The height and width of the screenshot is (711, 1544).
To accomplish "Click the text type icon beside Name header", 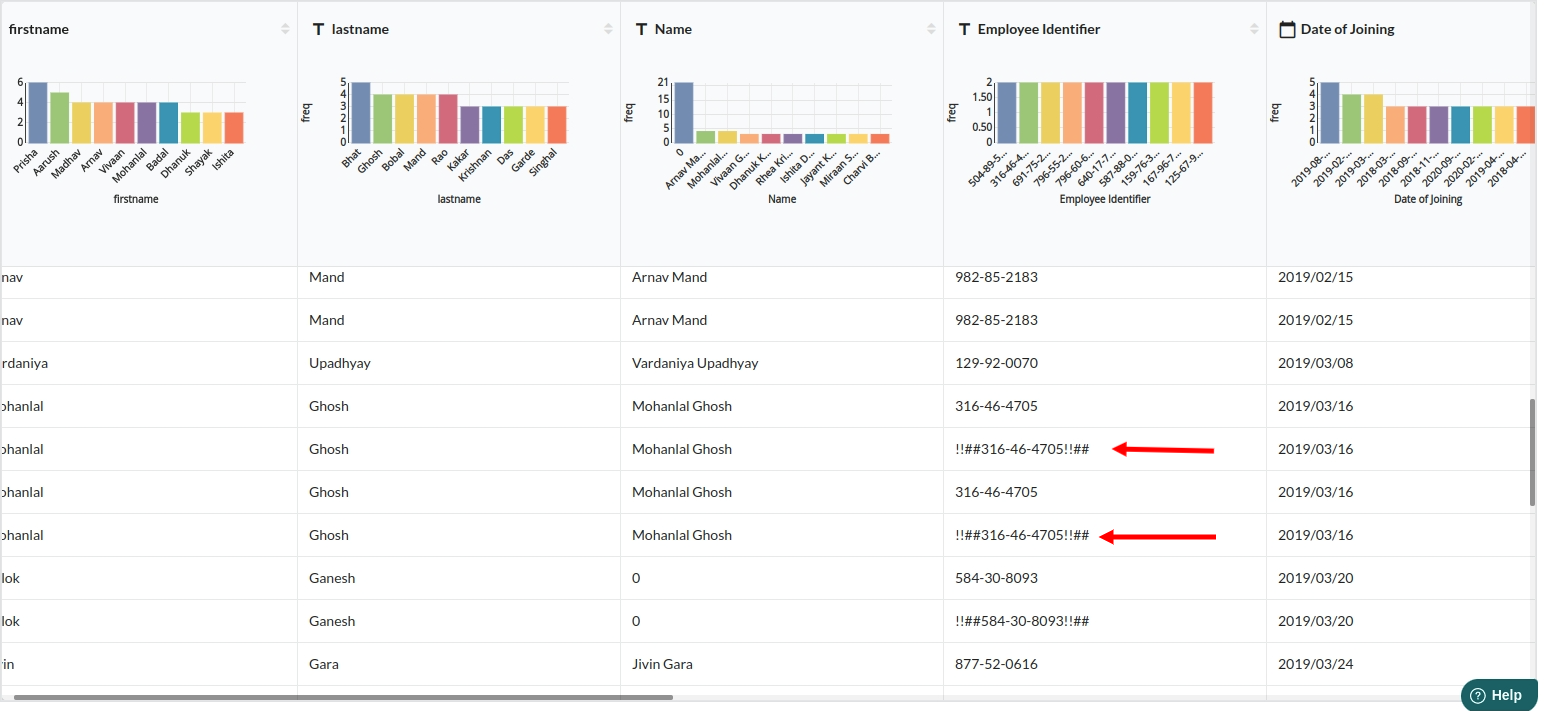I will [641, 30].
